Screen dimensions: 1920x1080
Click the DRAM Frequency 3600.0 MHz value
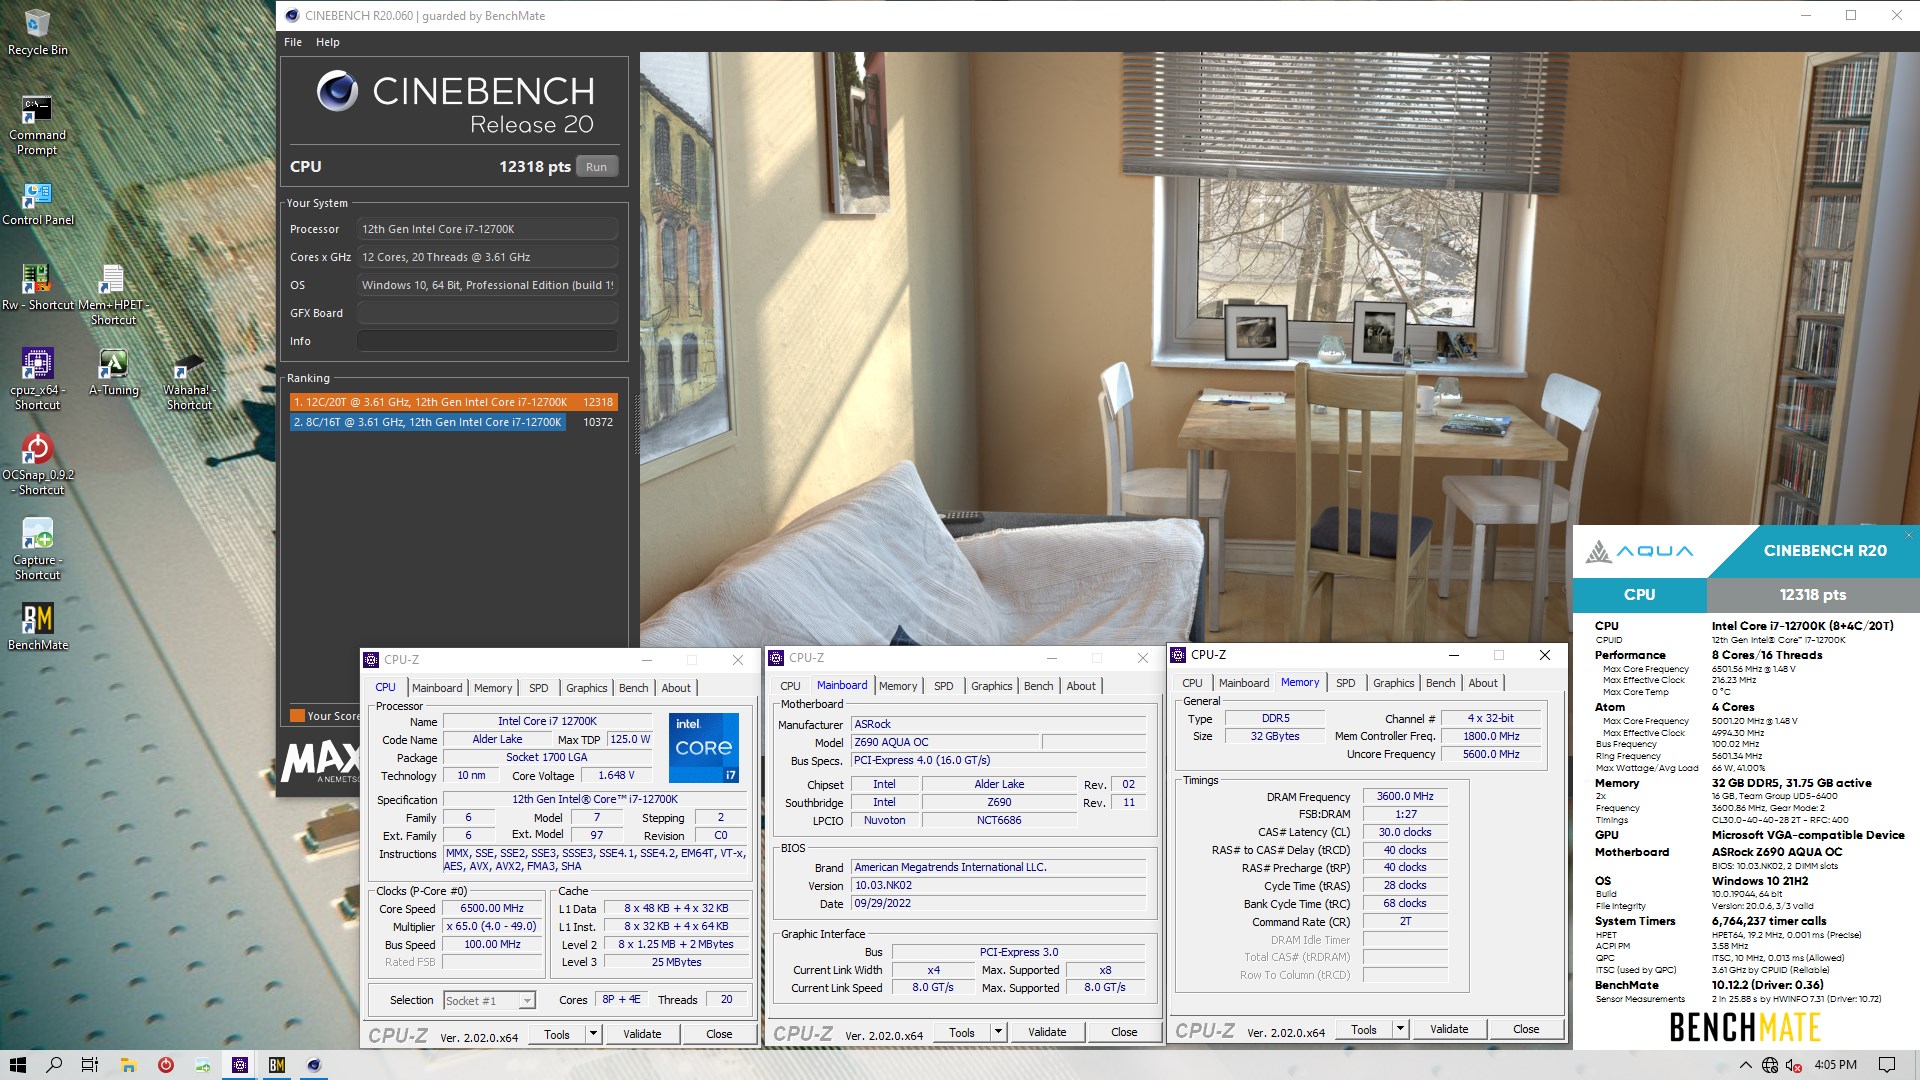(x=1405, y=796)
